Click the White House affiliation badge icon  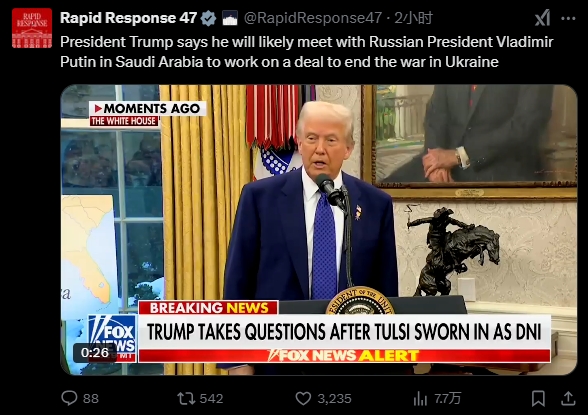pos(230,18)
